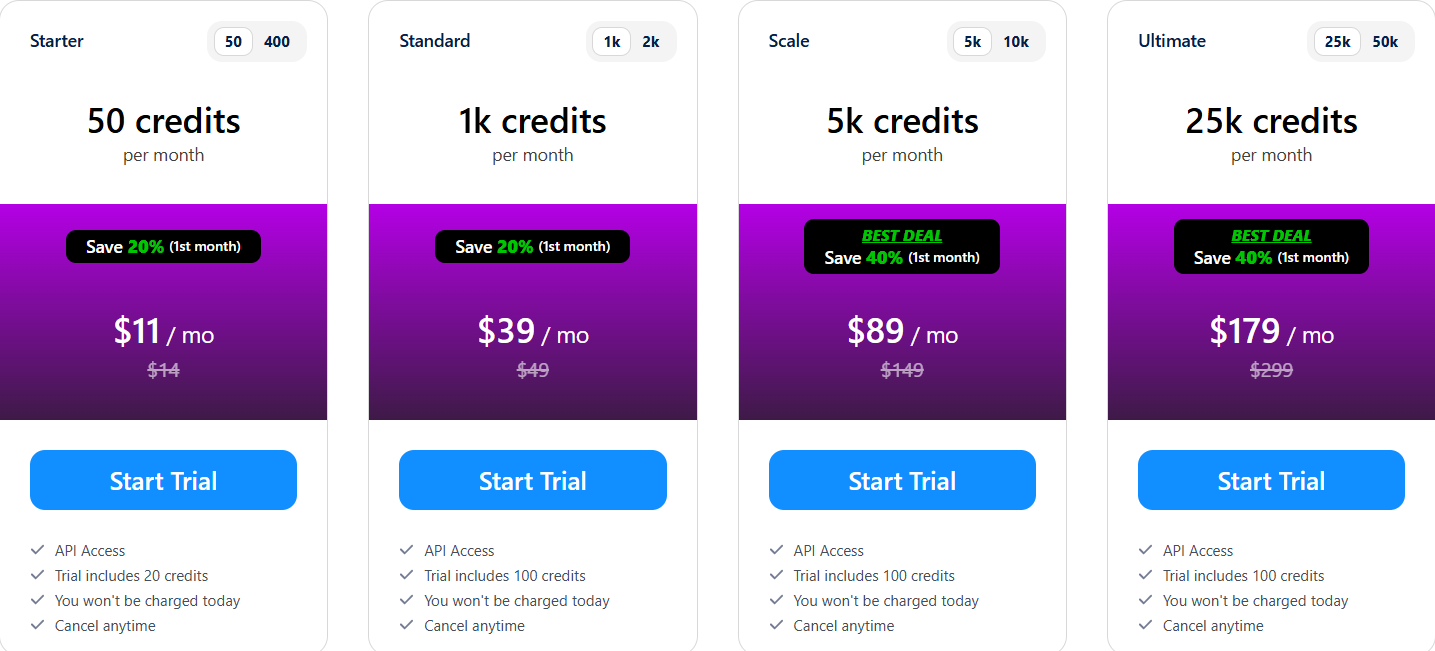Click the checkmark beside You won't be charged today on Scale

tap(777, 600)
